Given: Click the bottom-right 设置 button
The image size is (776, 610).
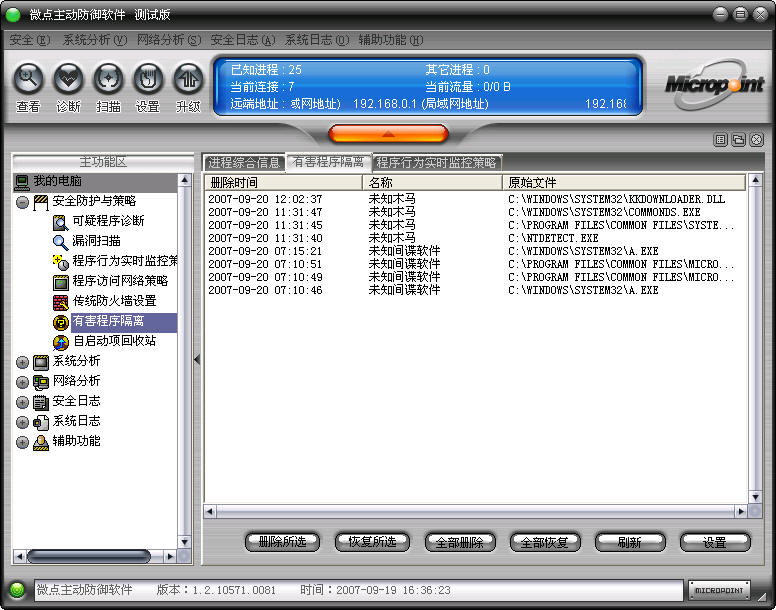Looking at the screenshot, I should click(x=715, y=542).
